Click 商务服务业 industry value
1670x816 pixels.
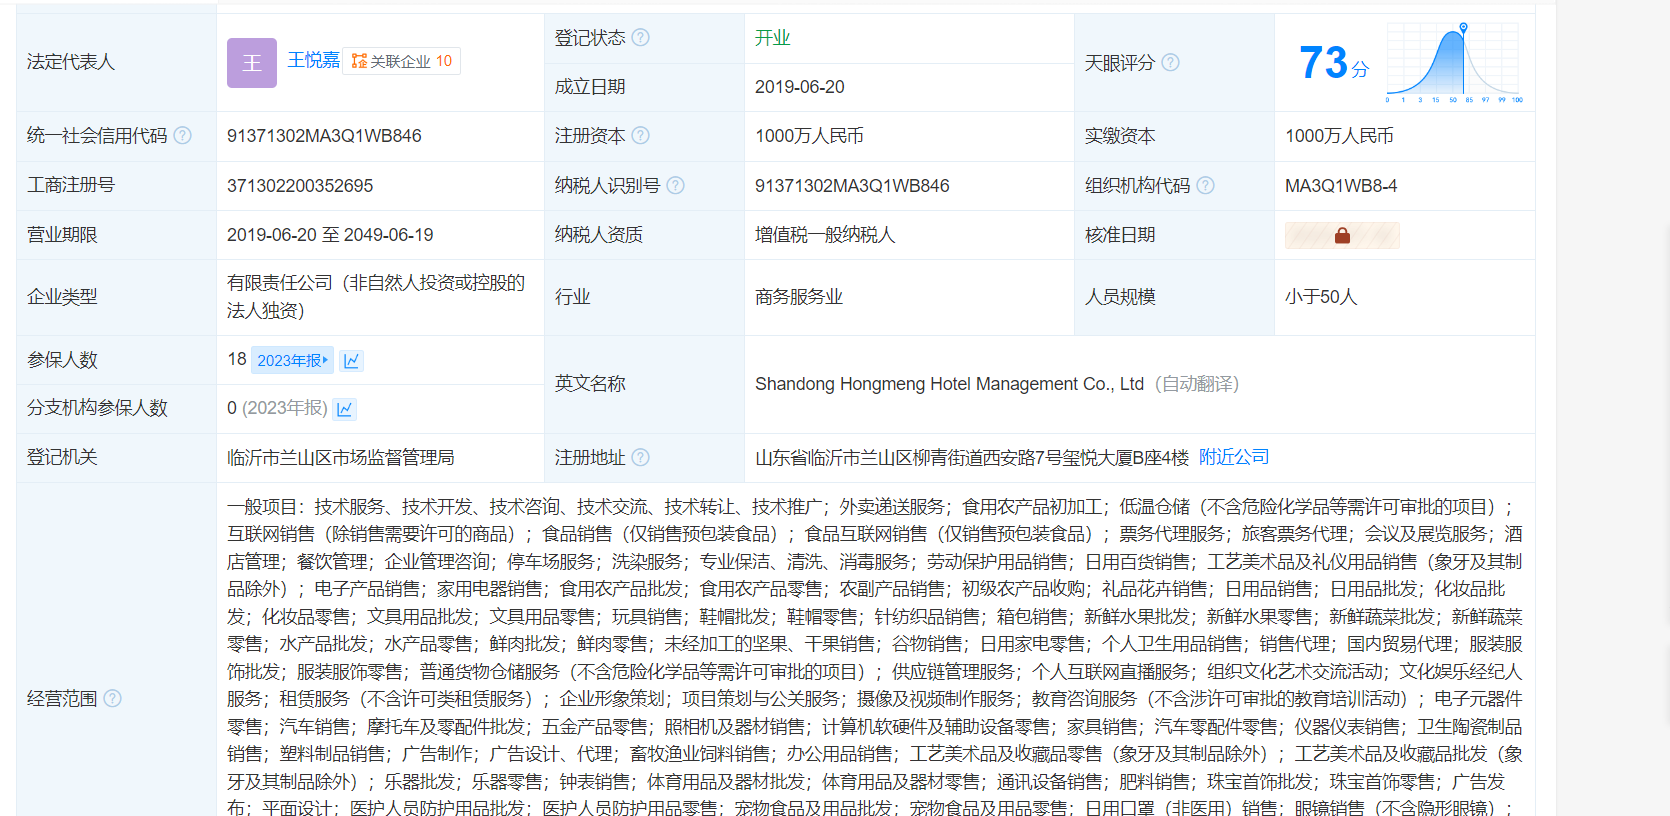799,297
